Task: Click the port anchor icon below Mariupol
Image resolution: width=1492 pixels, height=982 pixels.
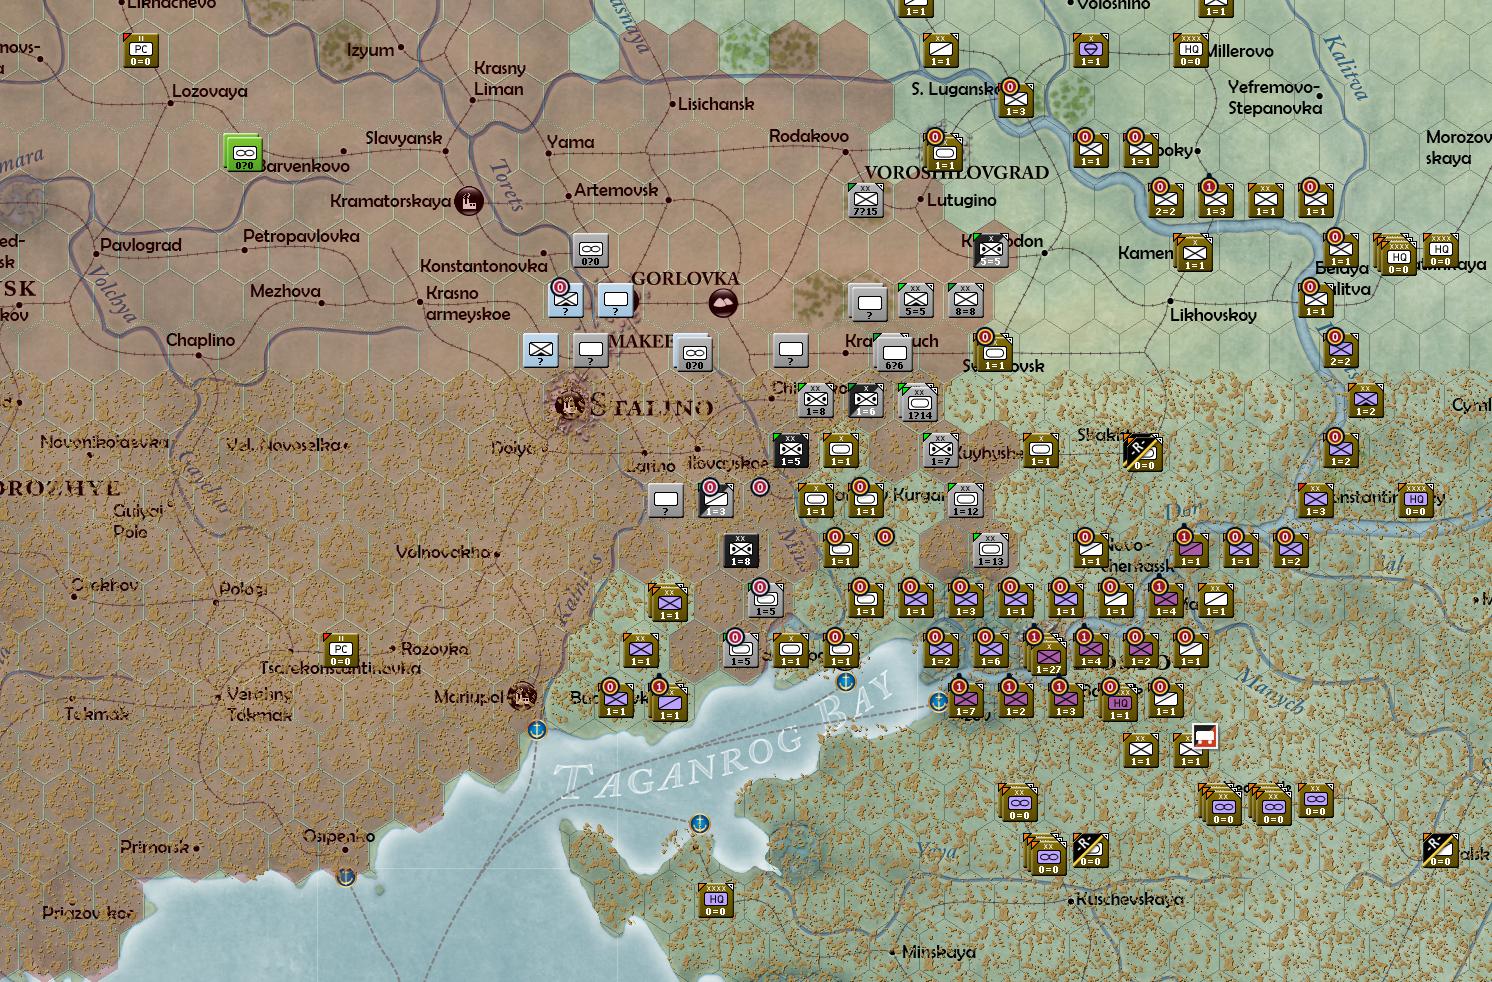Action: 537,729
